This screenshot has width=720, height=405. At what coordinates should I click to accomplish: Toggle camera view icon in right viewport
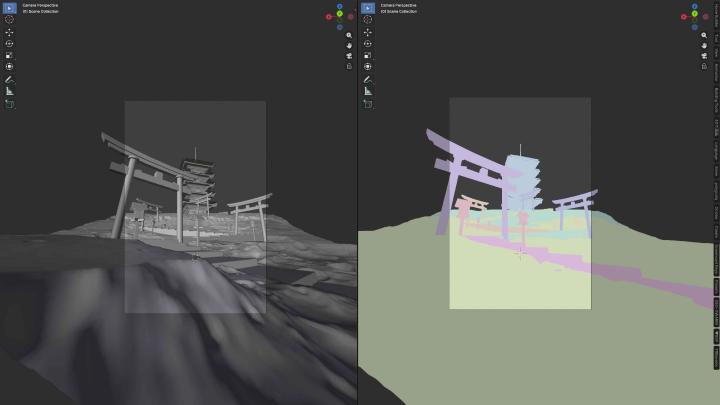704,56
